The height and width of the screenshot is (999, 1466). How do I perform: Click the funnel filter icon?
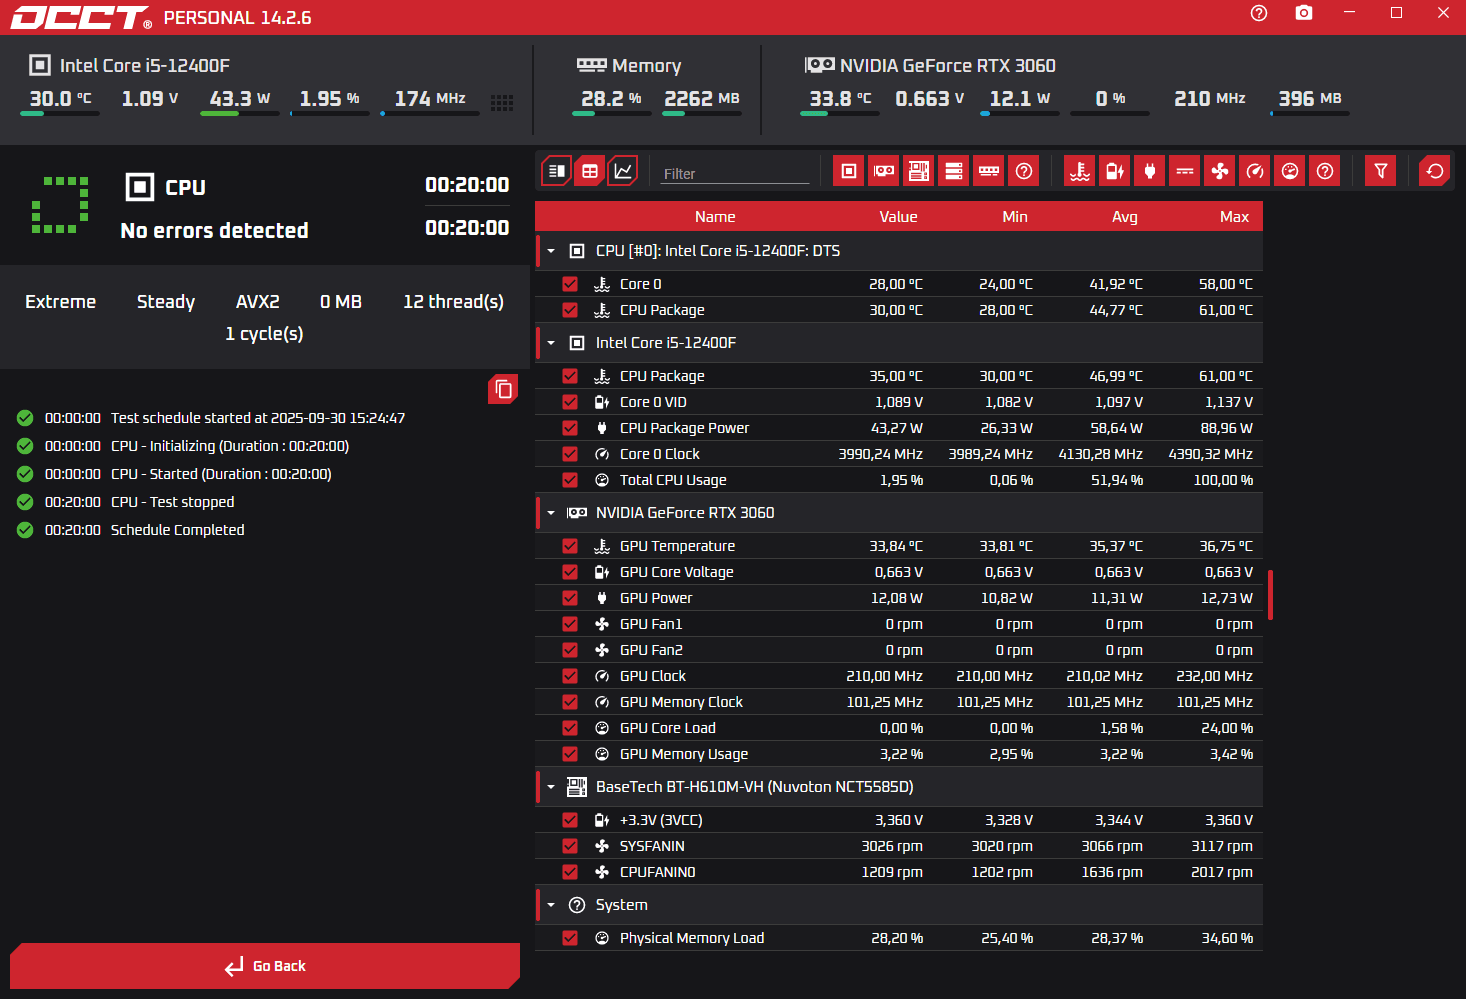pyautogui.click(x=1381, y=171)
